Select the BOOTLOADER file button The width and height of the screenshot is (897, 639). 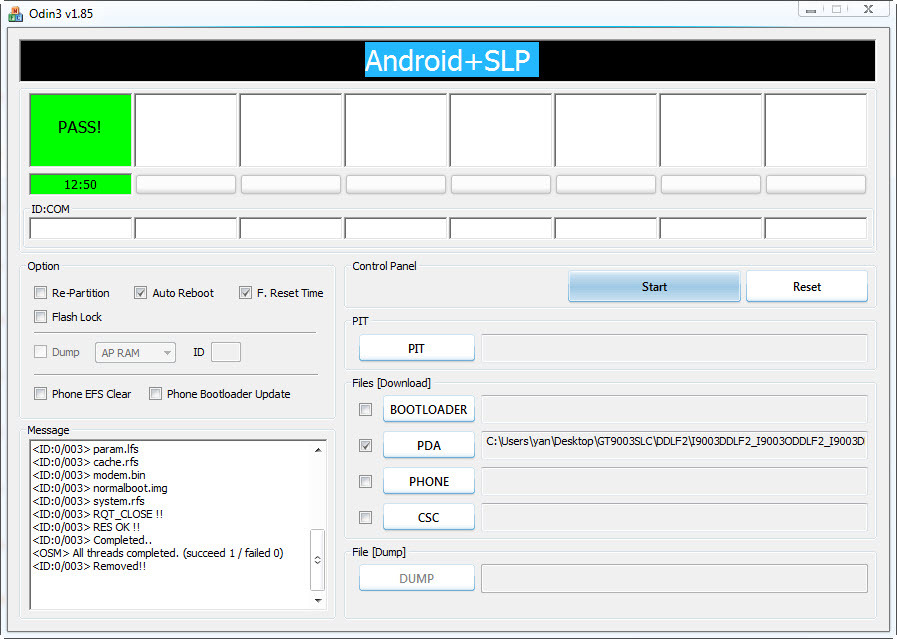(428, 410)
